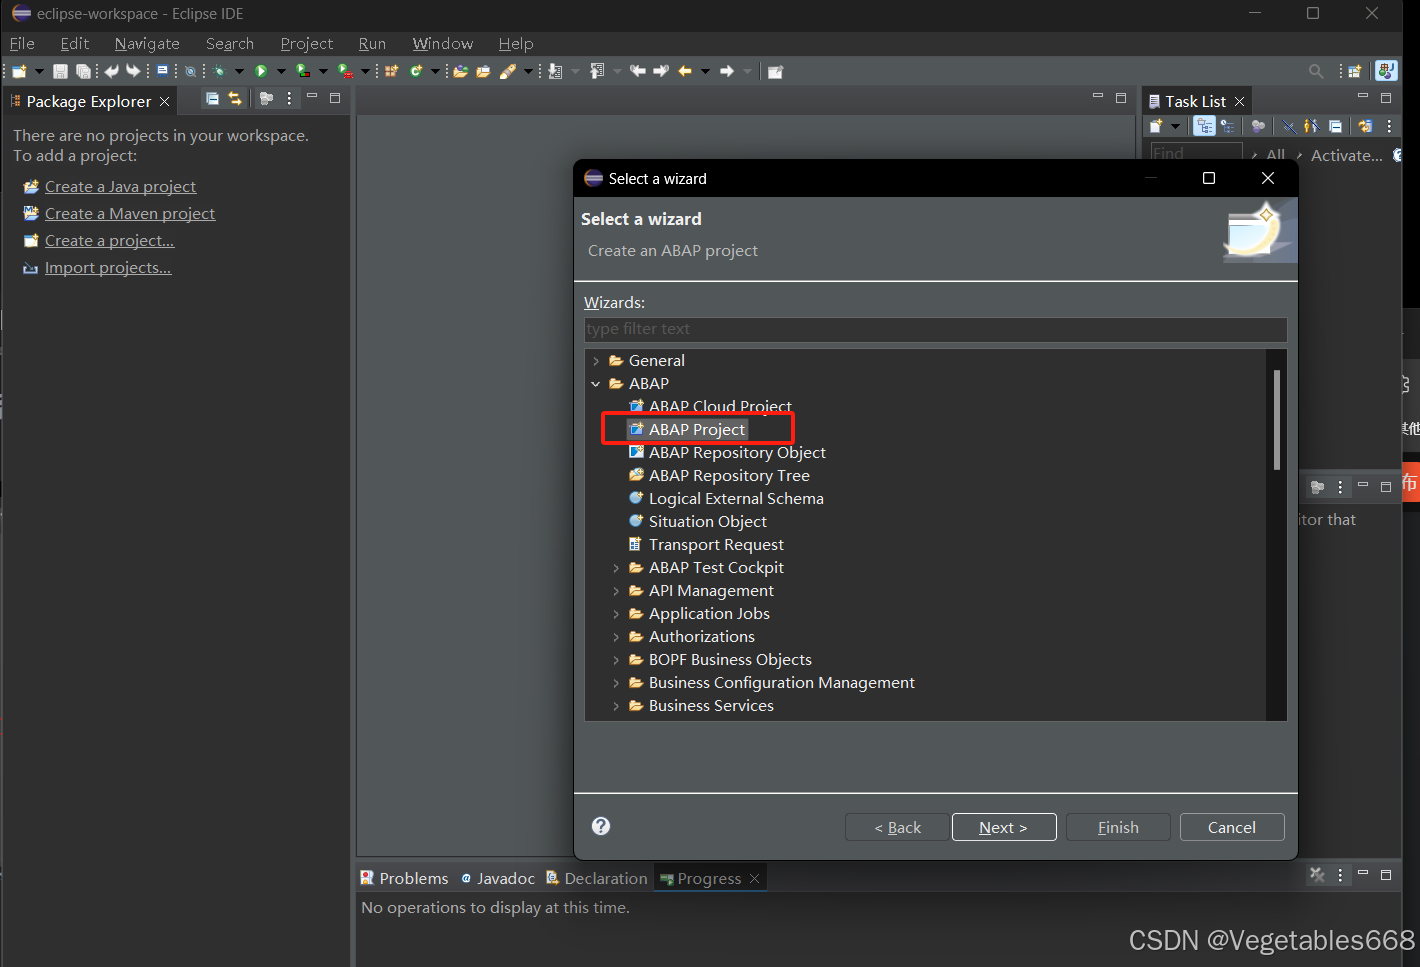1420x967 pixels.
Task: Open the Window menu
Action: click(443, 43)
